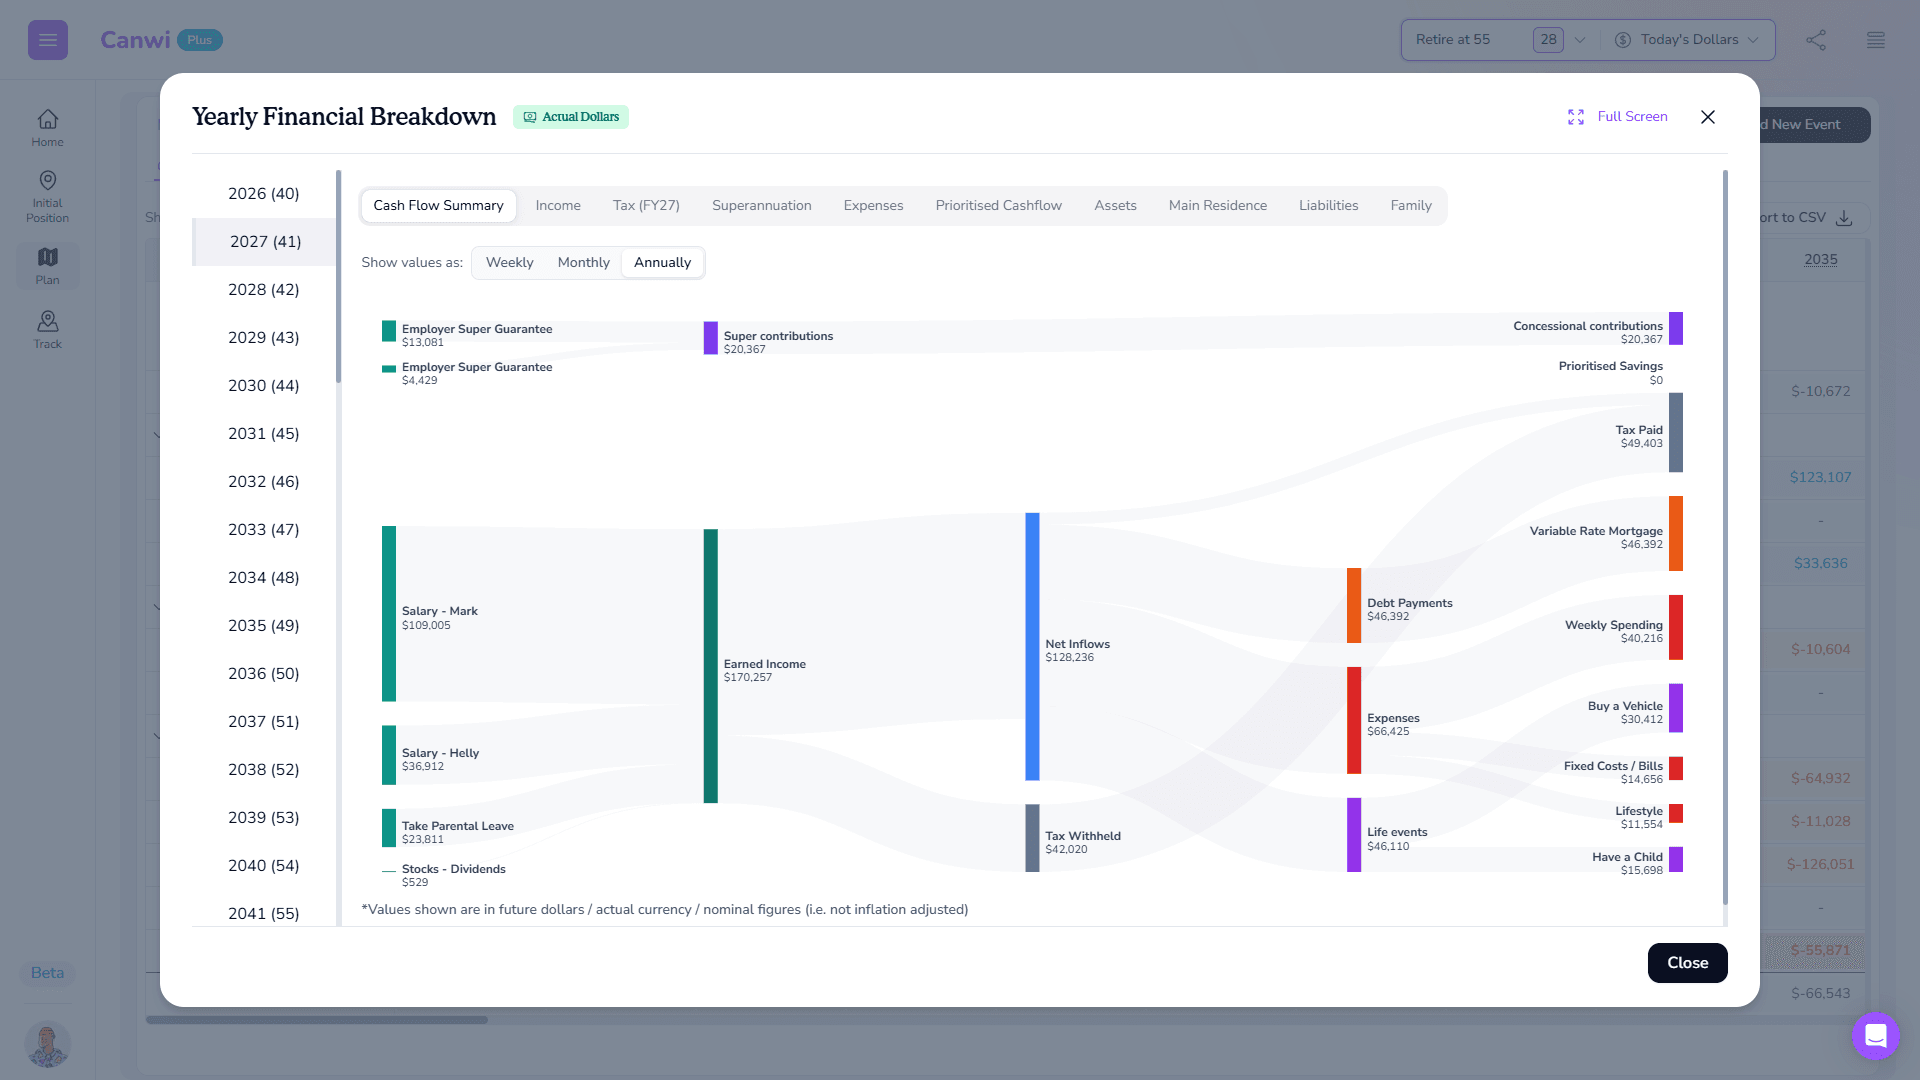
Task: Switch to the Superannuation tab
Action: click(761, 206)
